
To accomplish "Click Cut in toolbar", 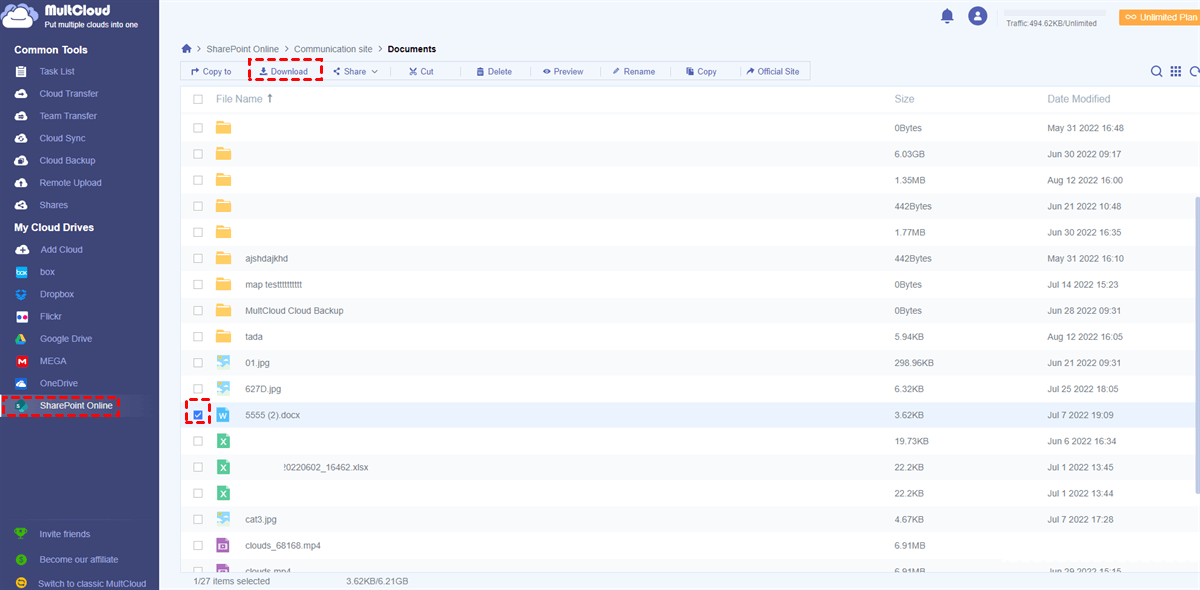I will (x=421, y=72).
